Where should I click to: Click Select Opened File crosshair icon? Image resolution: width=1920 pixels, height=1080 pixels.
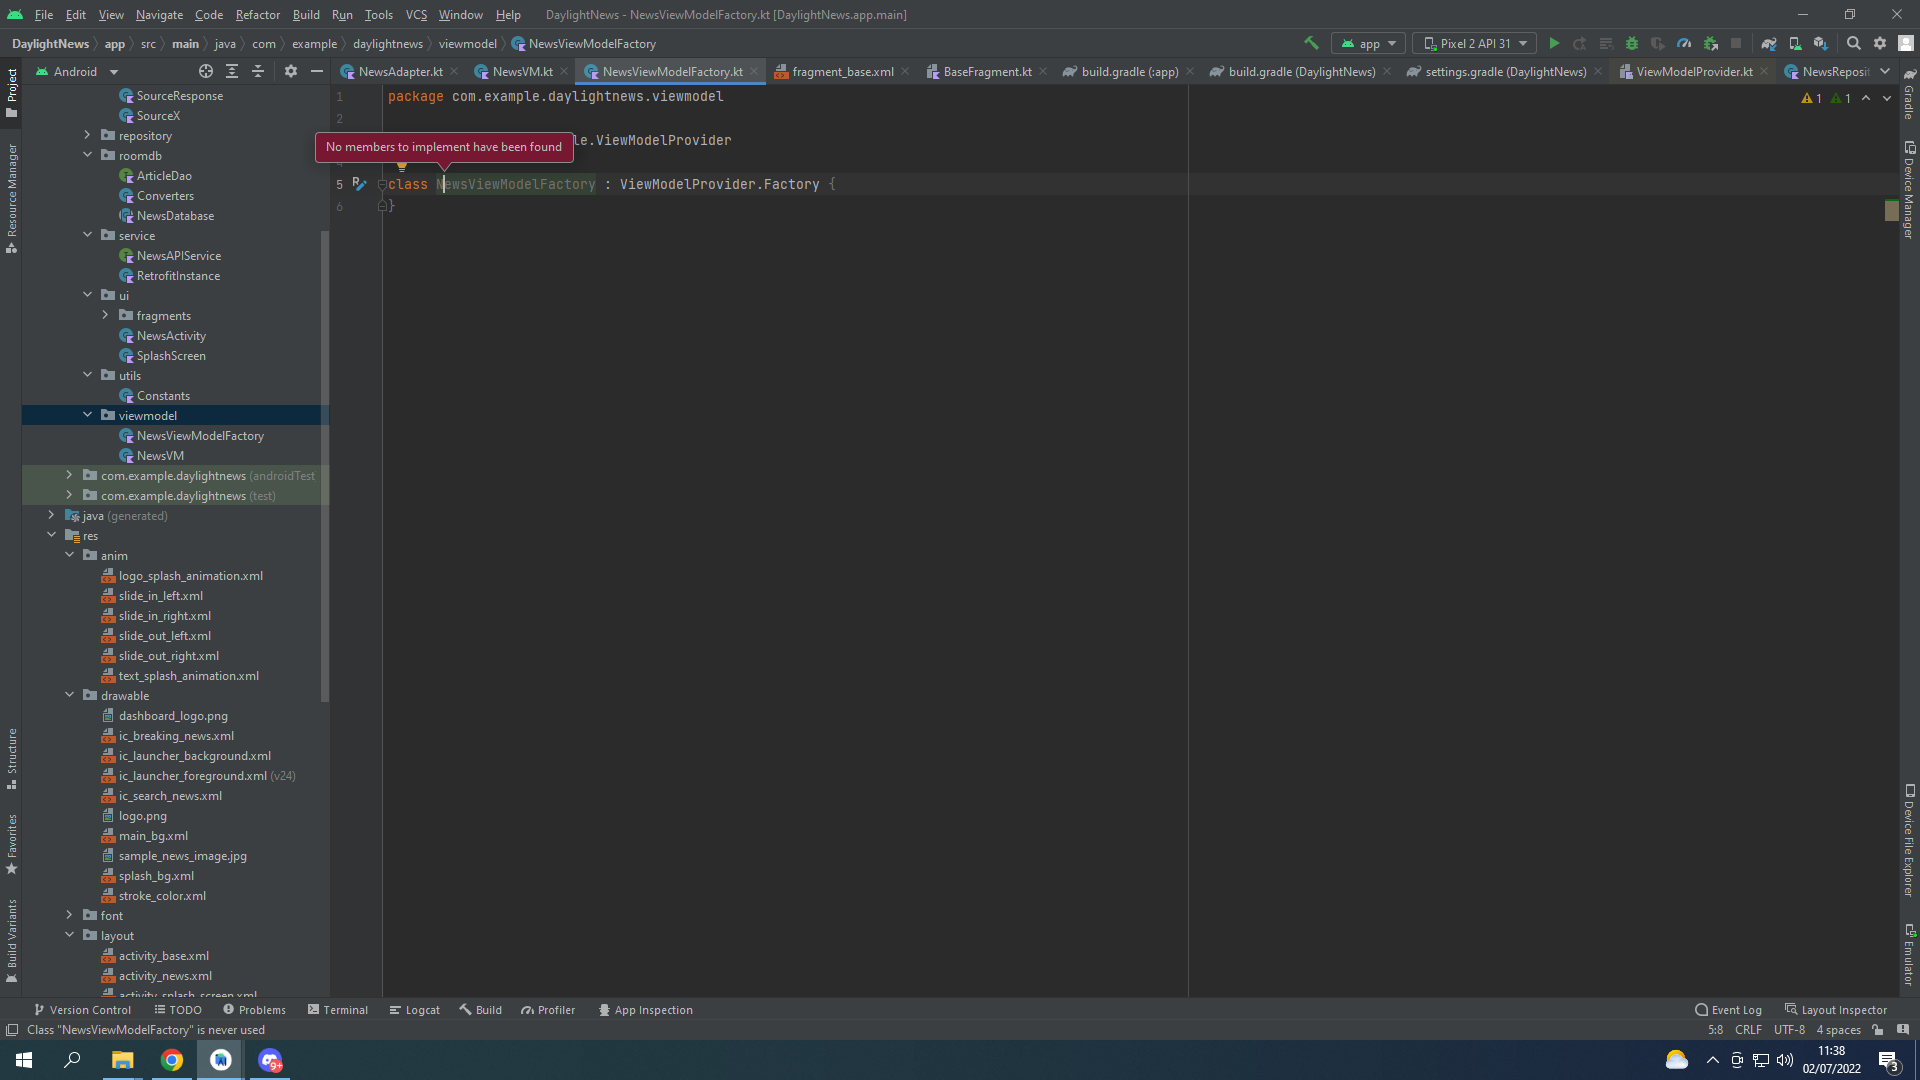tap(206, 71)
